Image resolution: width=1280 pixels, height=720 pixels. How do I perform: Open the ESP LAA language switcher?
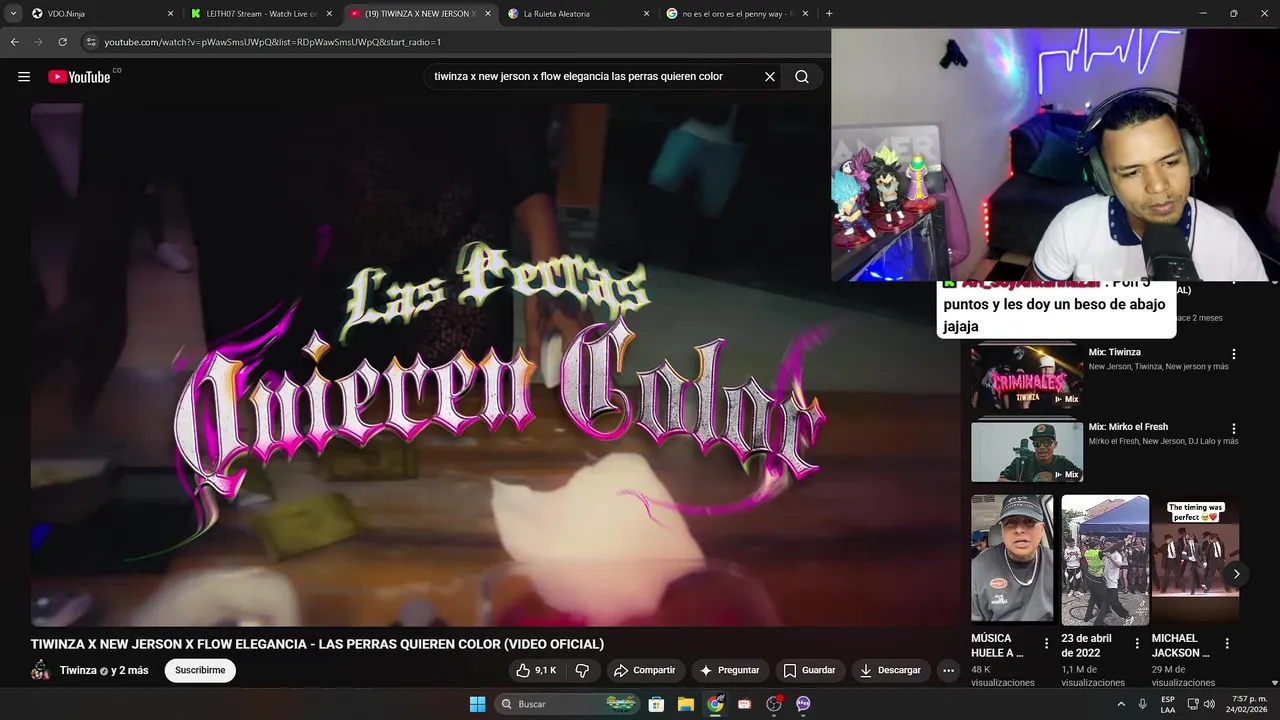tap(1168, 704)
